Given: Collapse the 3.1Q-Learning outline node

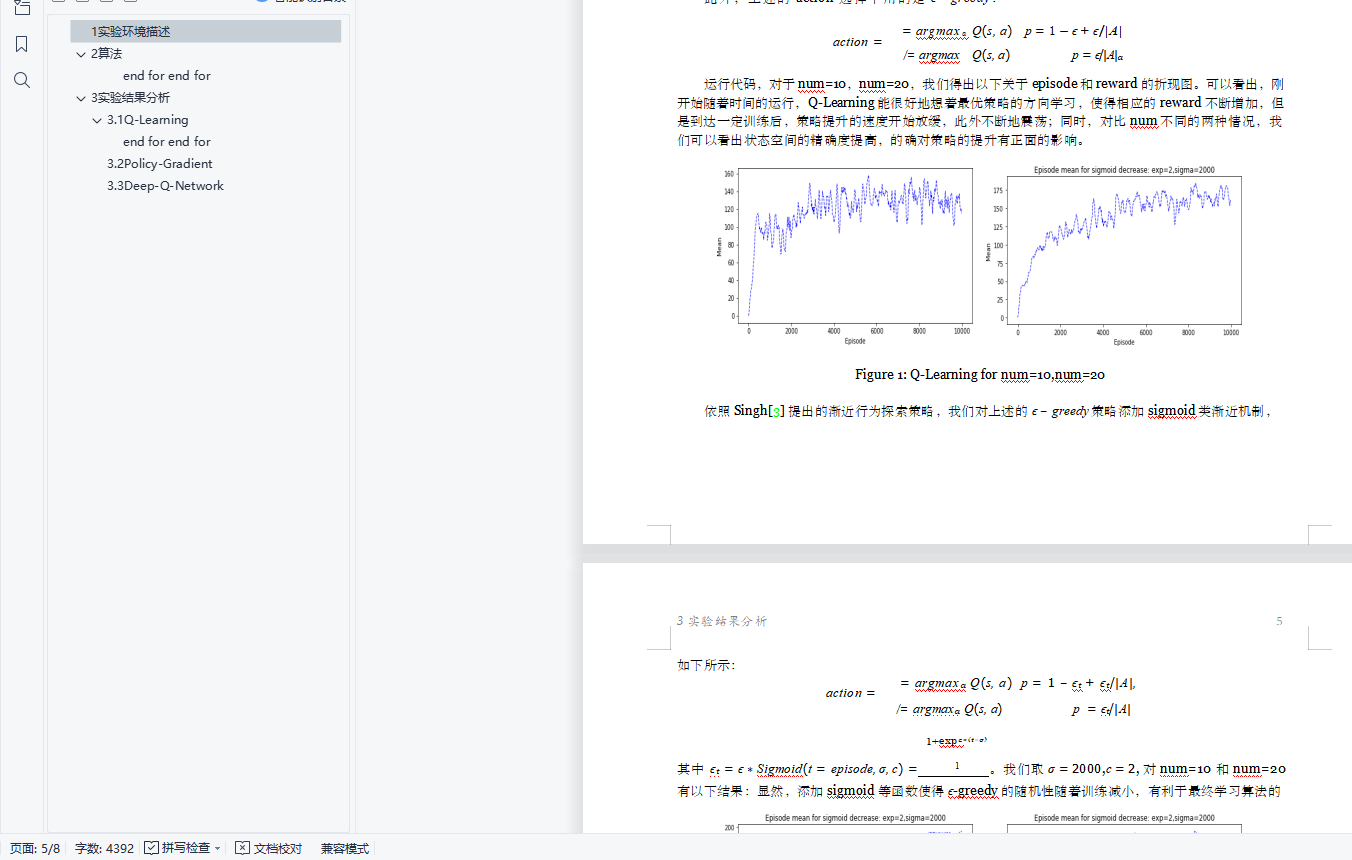Looking at the screenshot, I should coord(97,120).
